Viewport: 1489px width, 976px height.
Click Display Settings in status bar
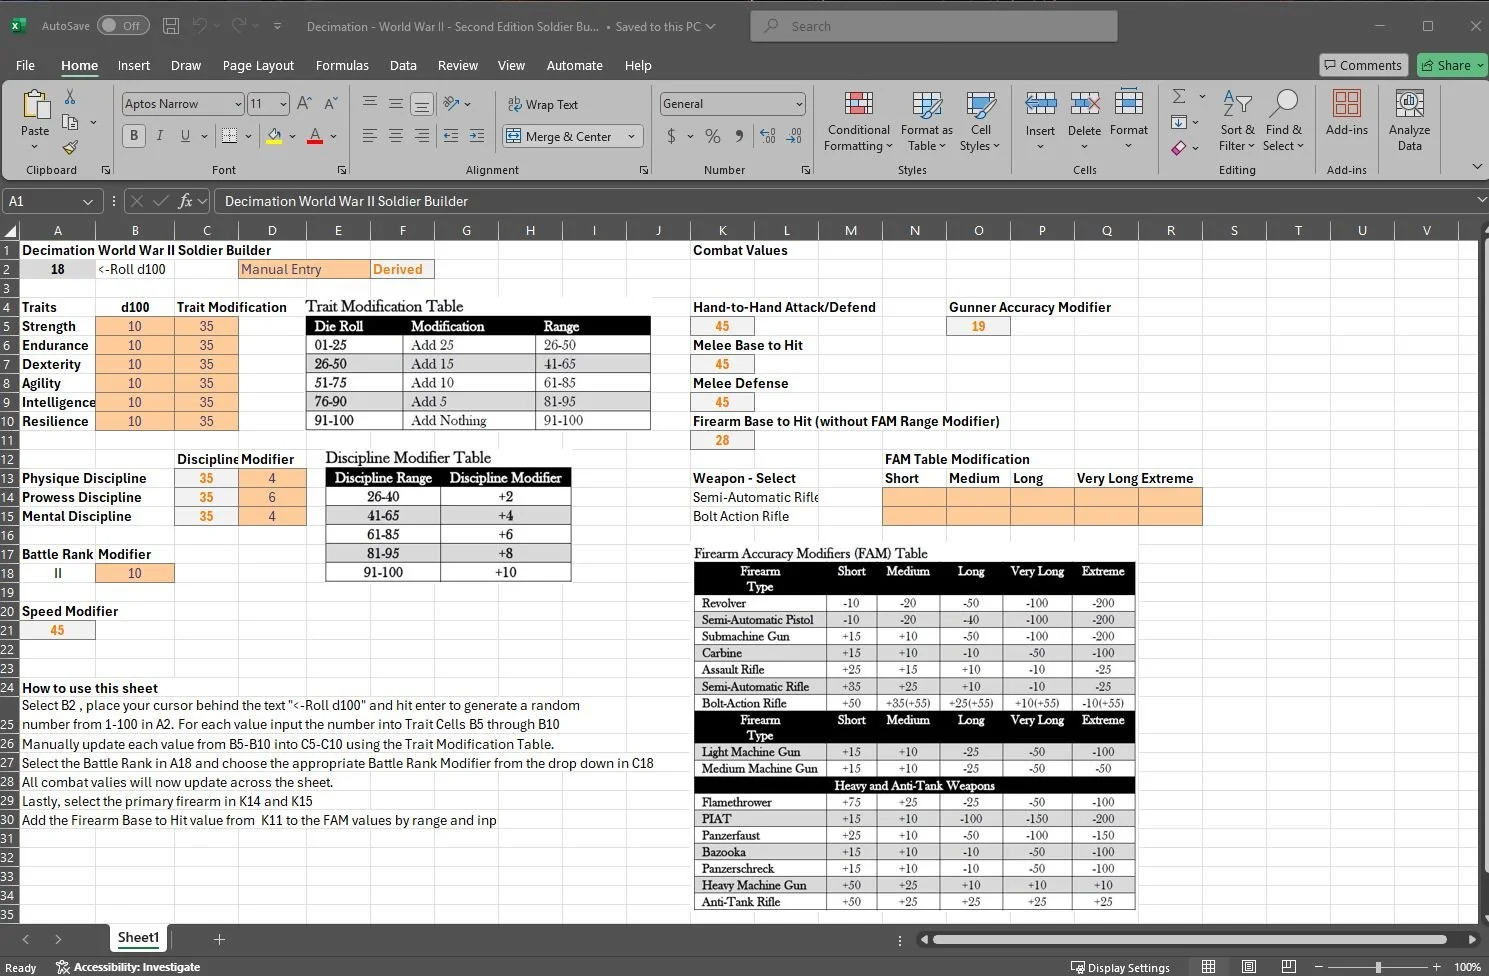tap(1120, 967)
